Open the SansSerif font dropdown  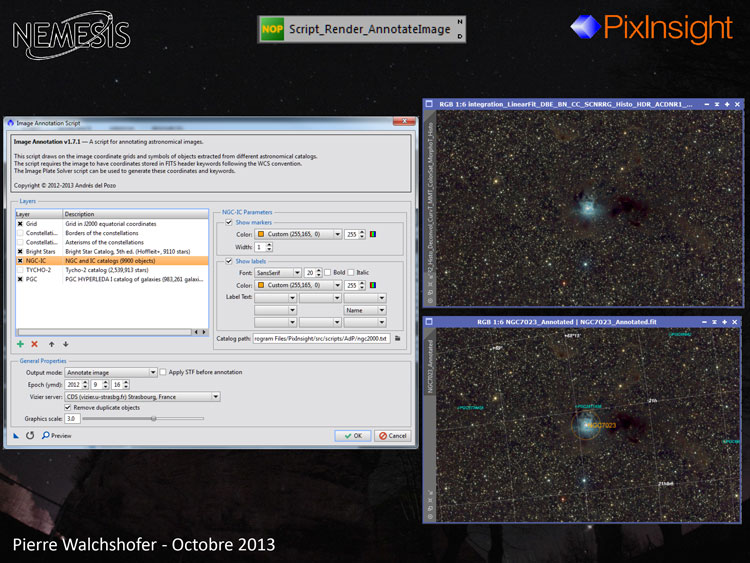(x=278, y=273)
